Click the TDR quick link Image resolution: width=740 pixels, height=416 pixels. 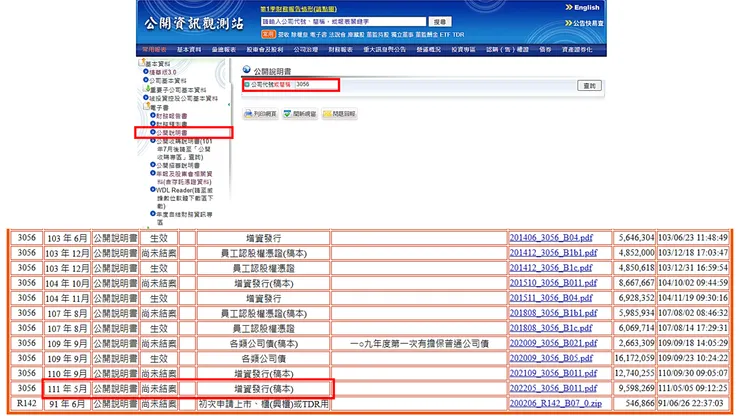click(458, 34)
